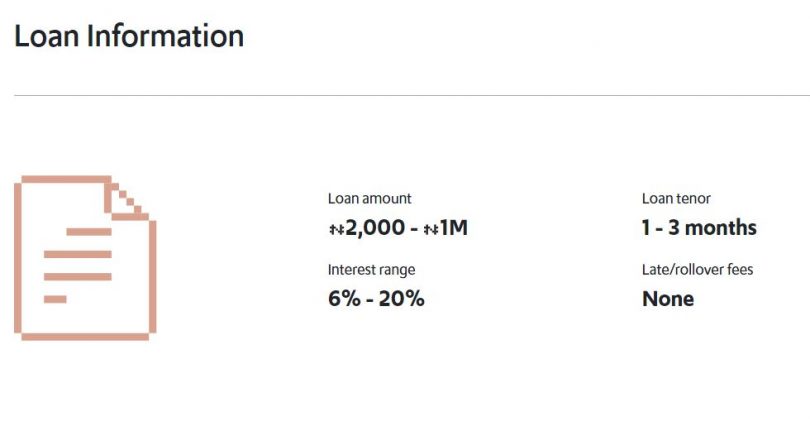
Task: Click the Naira symbol before 2,000
Action: 336,228
